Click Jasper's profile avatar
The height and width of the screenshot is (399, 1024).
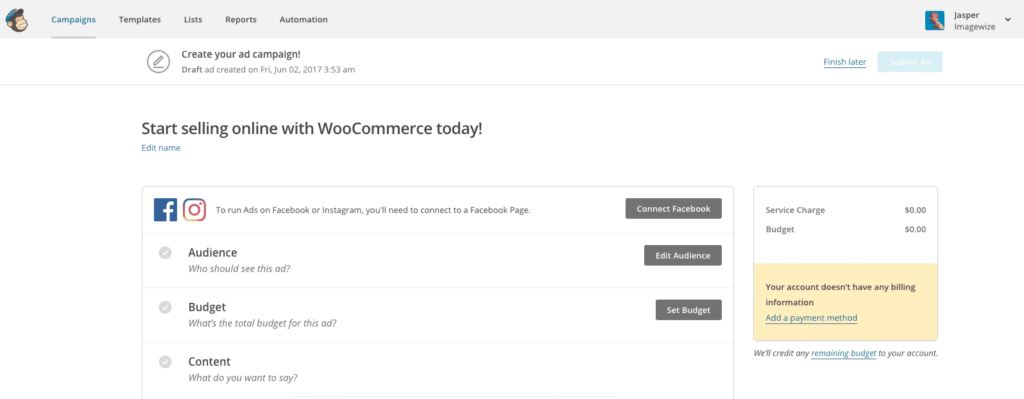pos(935,20)
